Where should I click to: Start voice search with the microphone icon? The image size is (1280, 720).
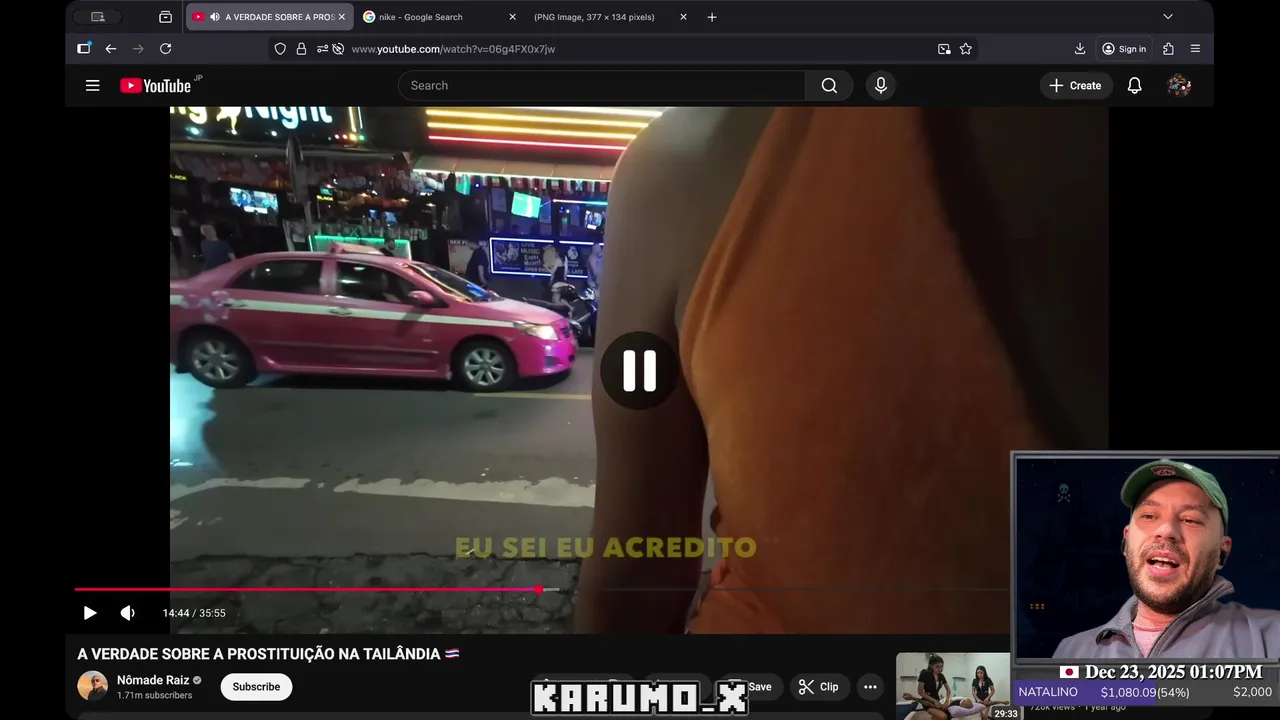[881, 86]
